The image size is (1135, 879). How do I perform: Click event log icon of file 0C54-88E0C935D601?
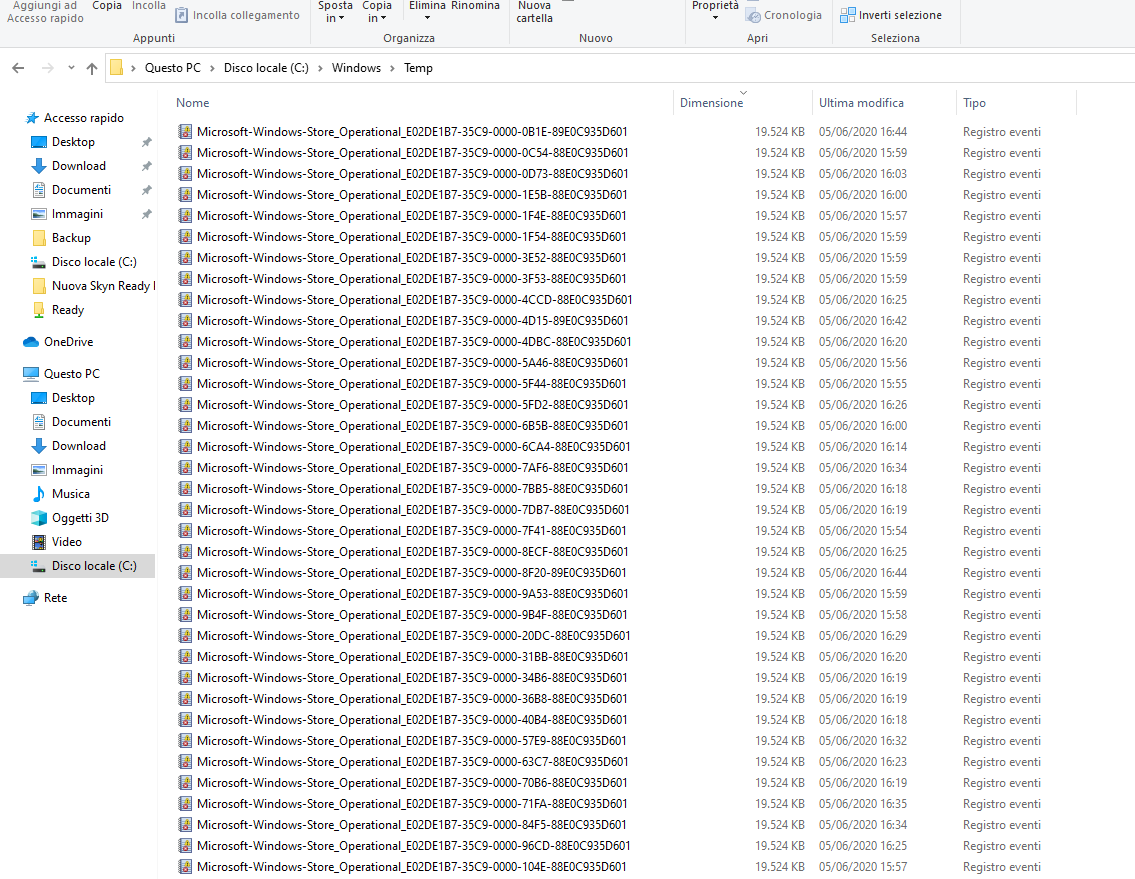tap(185, 153)
